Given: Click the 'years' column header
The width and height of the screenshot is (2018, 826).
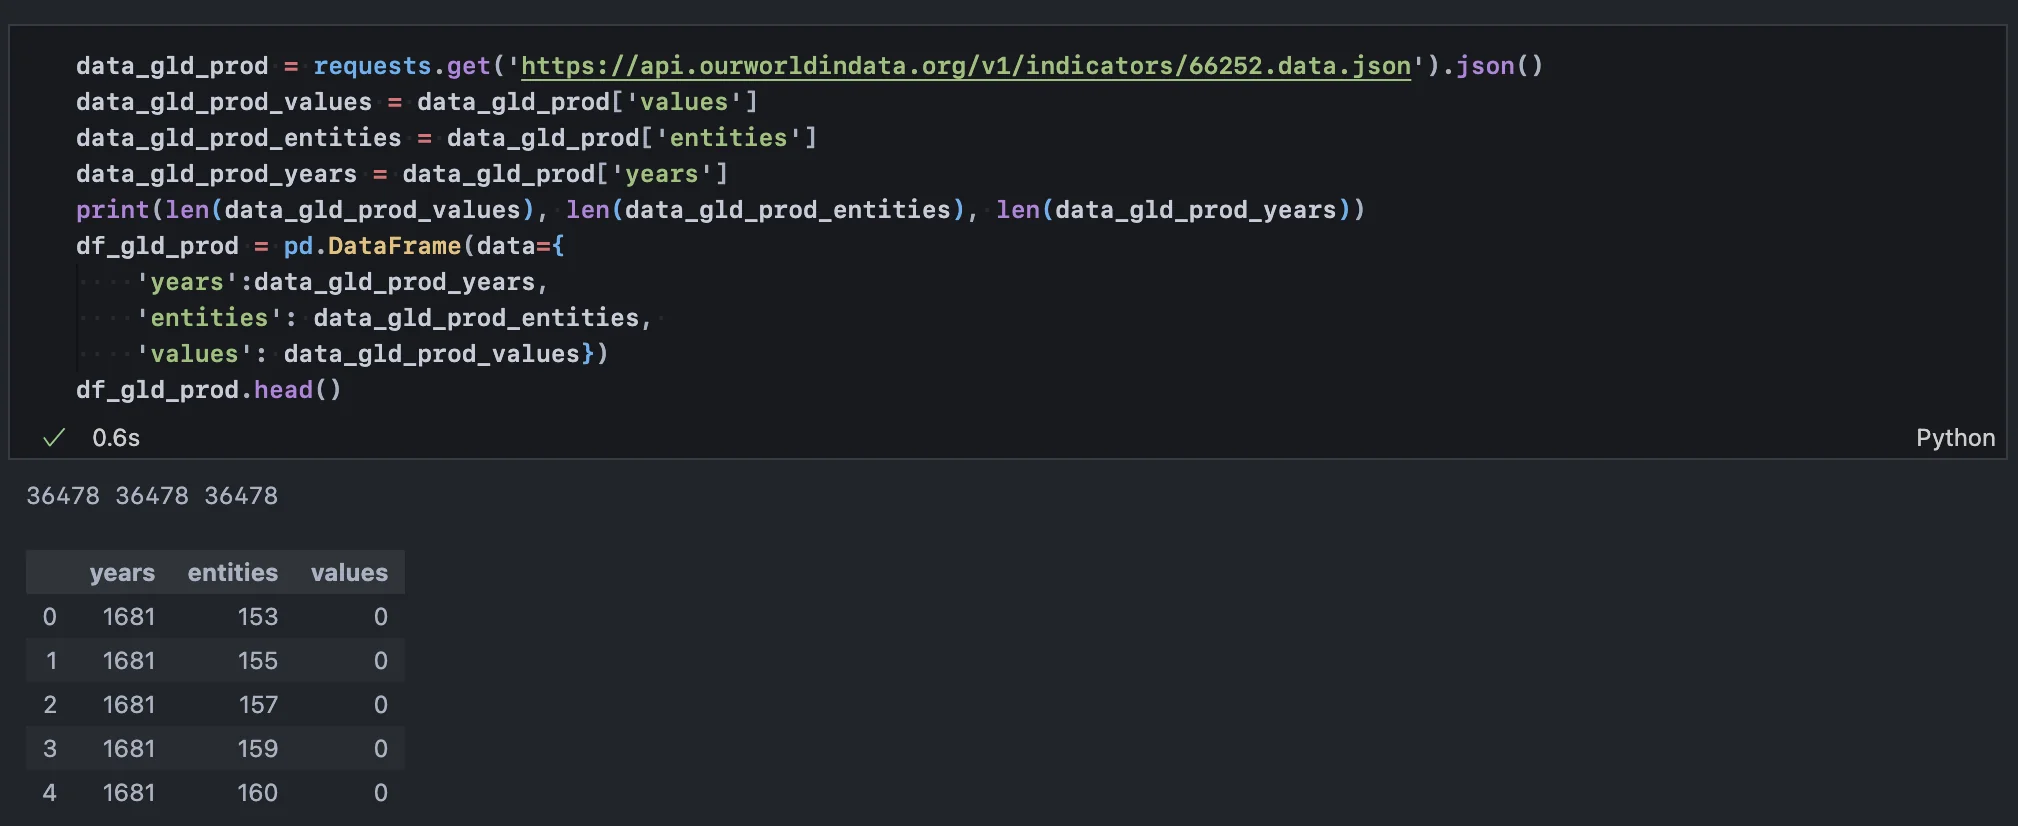Looking at the screenshot, I should coord(122,573).
